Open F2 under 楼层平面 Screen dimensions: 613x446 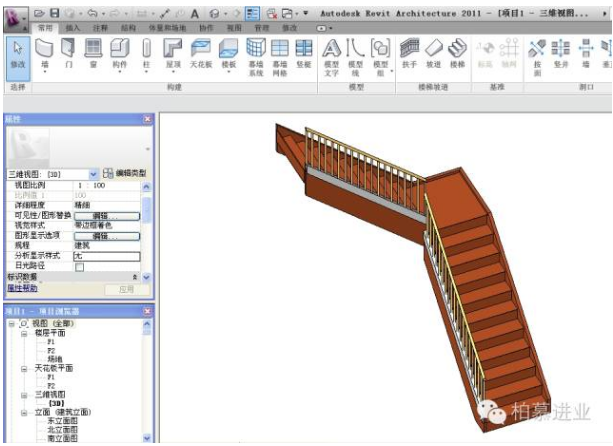point(51,351)
